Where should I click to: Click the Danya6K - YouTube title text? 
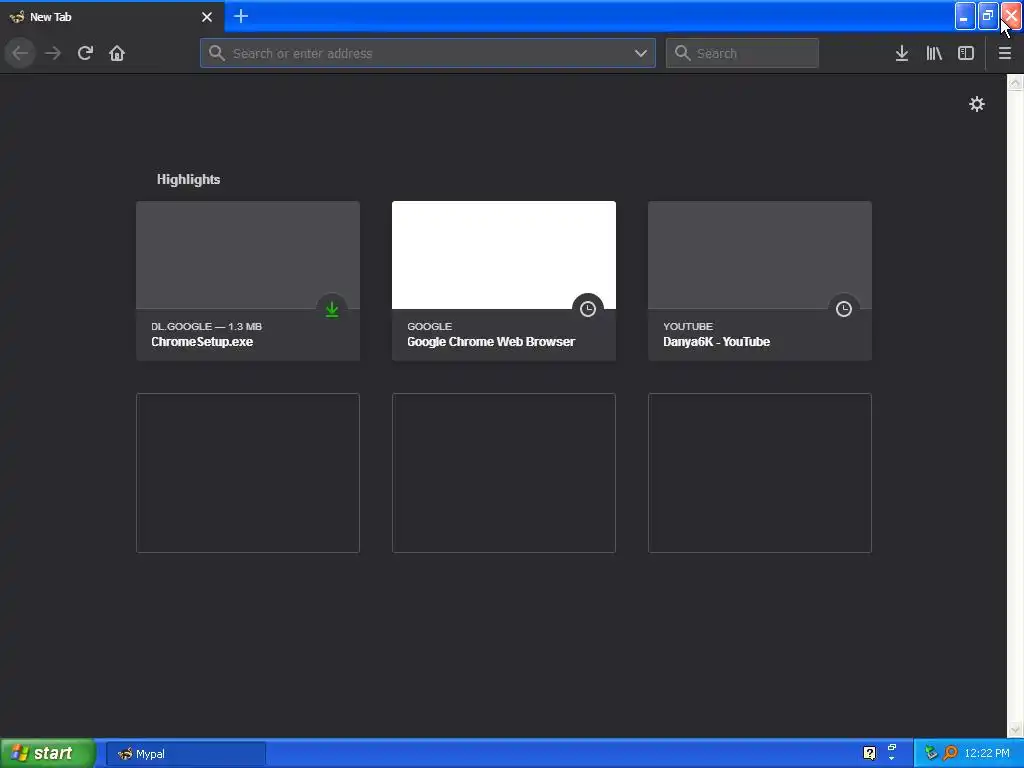pos(716,342)
